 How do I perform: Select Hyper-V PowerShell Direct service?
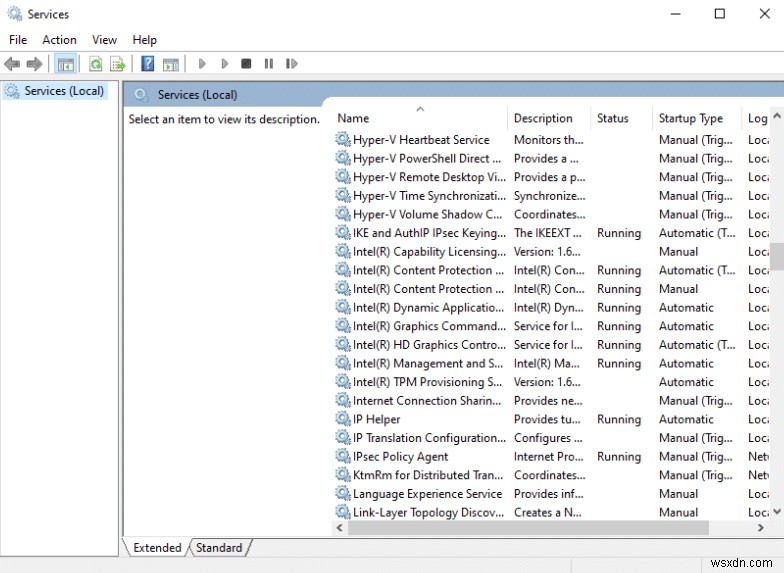[426, 158]
